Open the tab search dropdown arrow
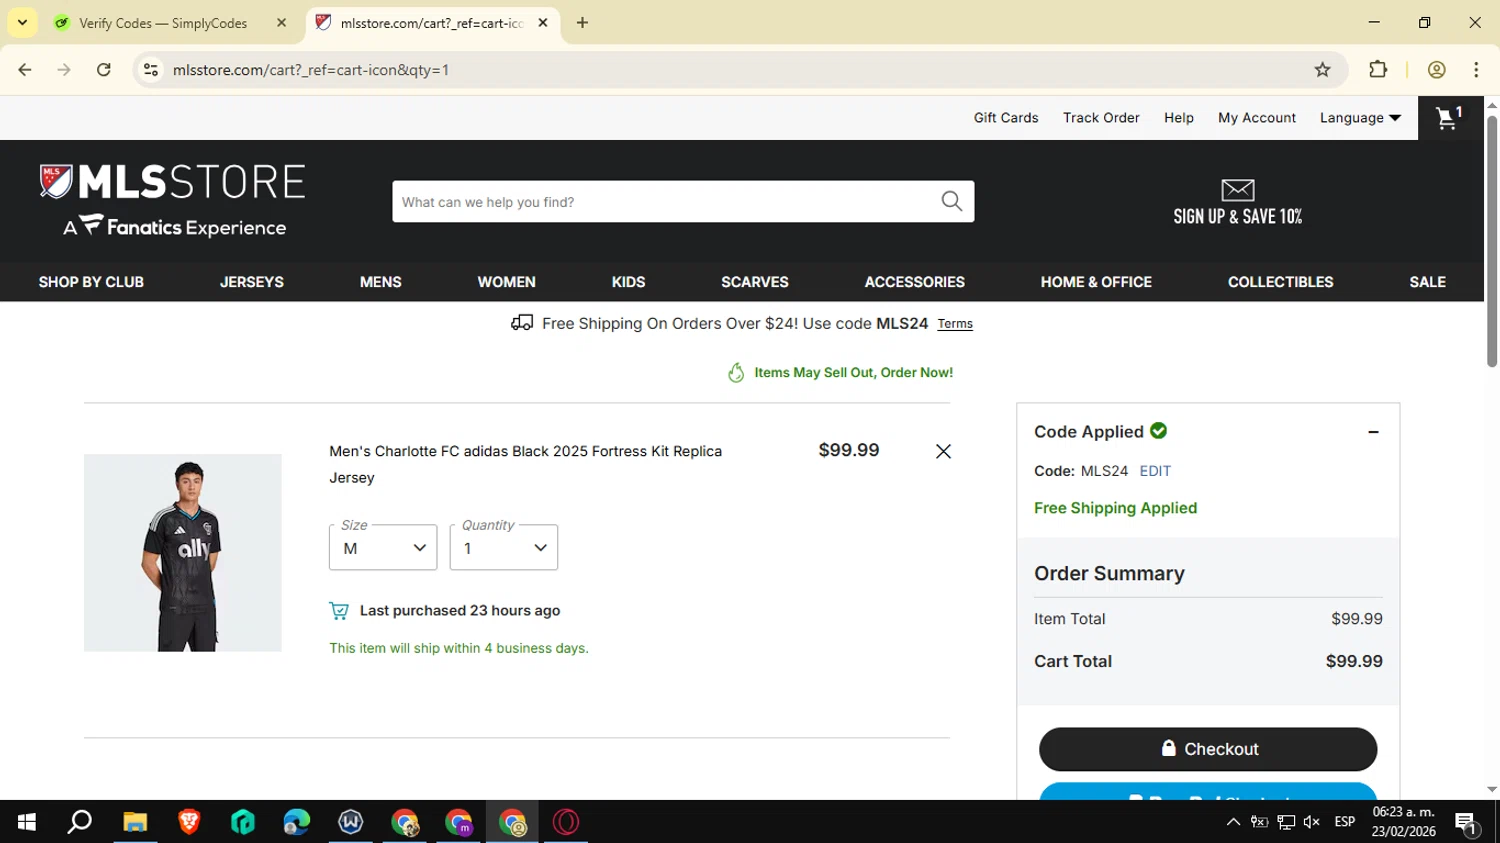Screen dimensions: 1500x843 click(x=22, y=23)
